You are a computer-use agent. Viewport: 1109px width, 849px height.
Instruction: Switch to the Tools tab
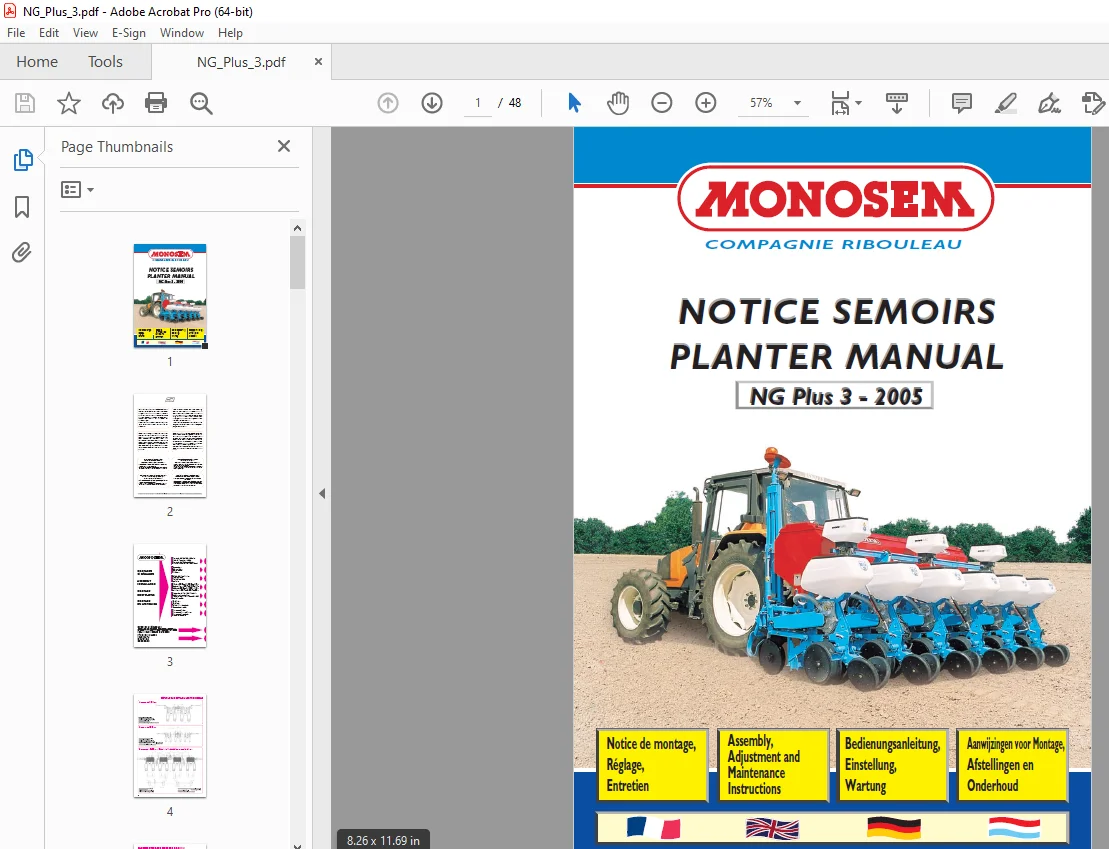coord(105,62)
